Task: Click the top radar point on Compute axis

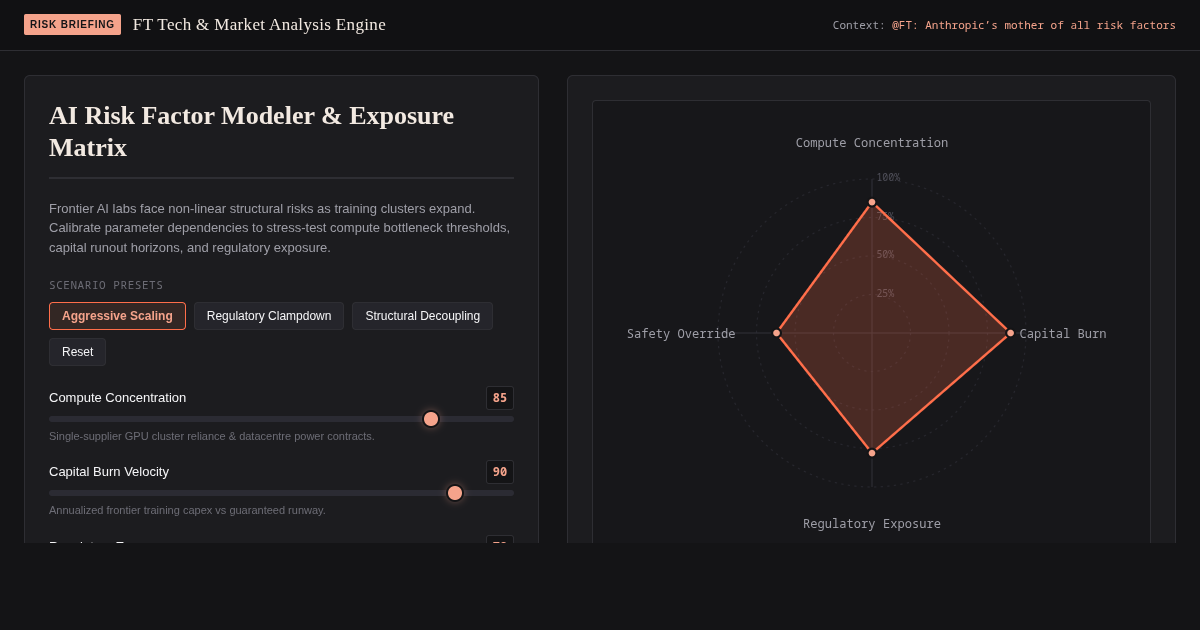Action: [872, 202]
